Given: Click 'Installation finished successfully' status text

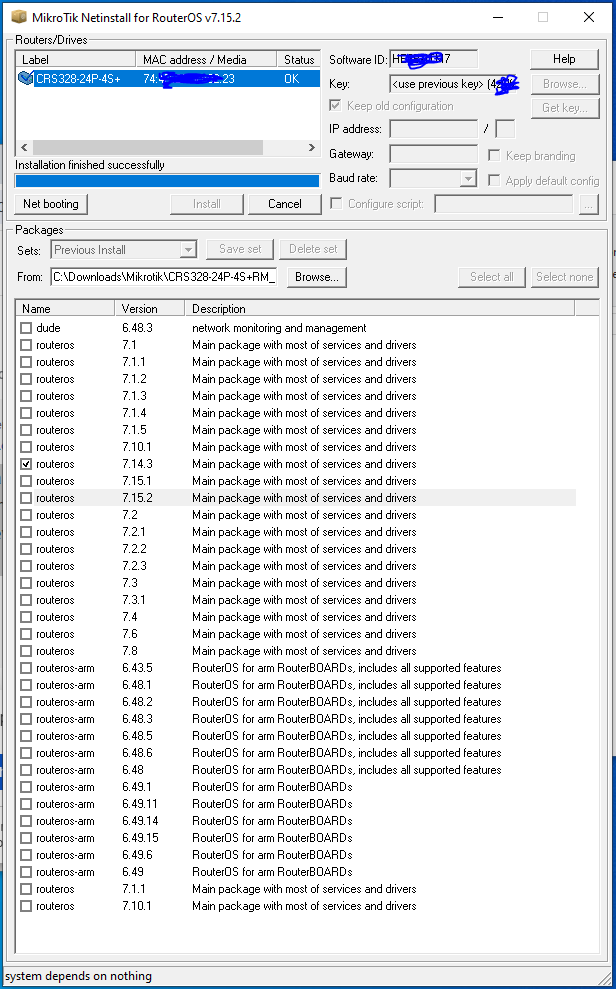Looking at the screenshot, I should [90, 165].
